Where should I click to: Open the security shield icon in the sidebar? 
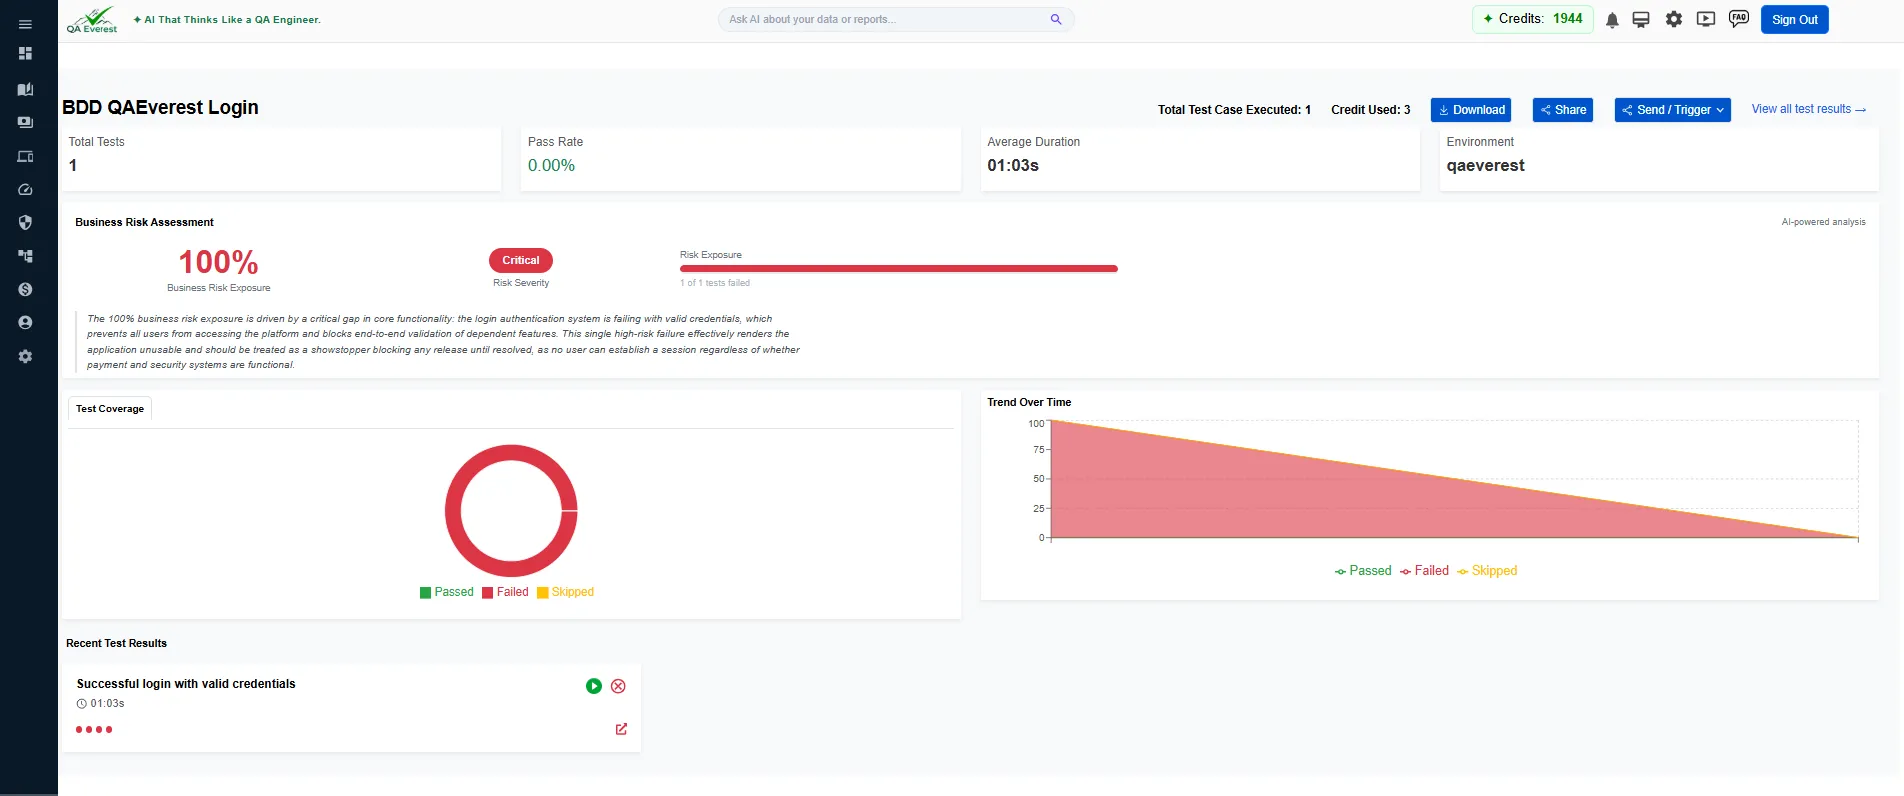coord(25,222)
